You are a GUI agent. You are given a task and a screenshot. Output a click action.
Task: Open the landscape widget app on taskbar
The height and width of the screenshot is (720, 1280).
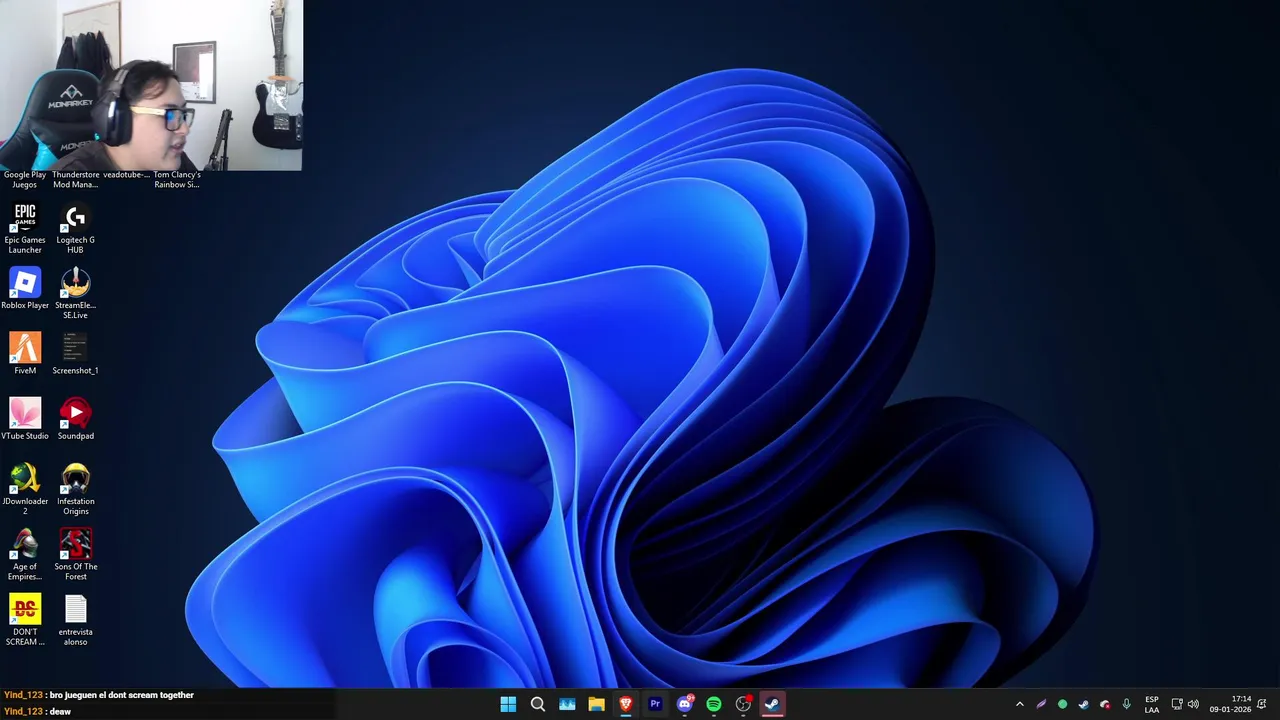click(x=567, y=704)
